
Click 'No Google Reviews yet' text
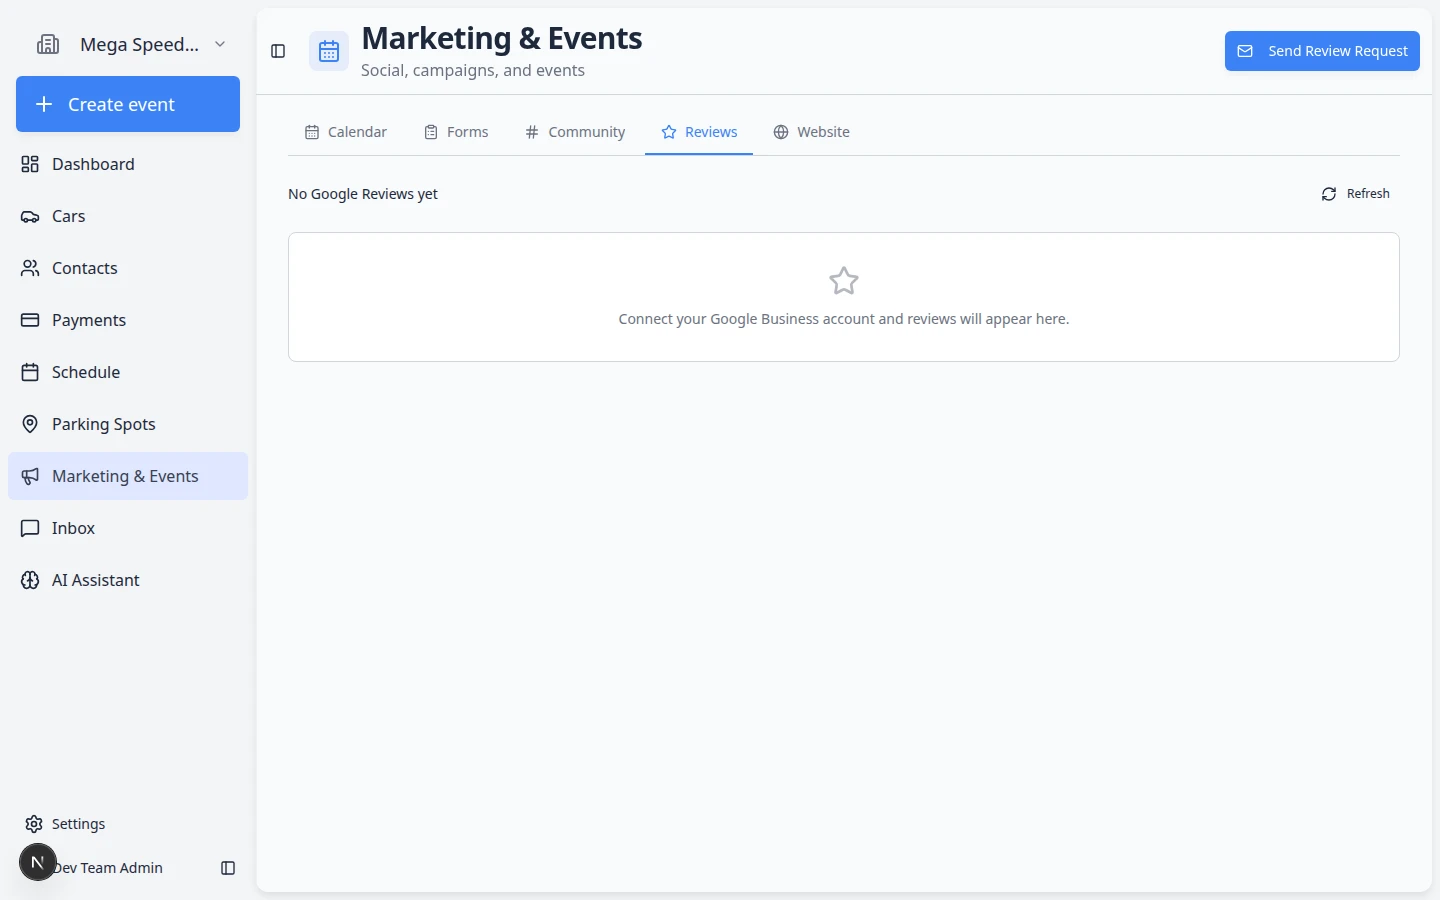363,194
